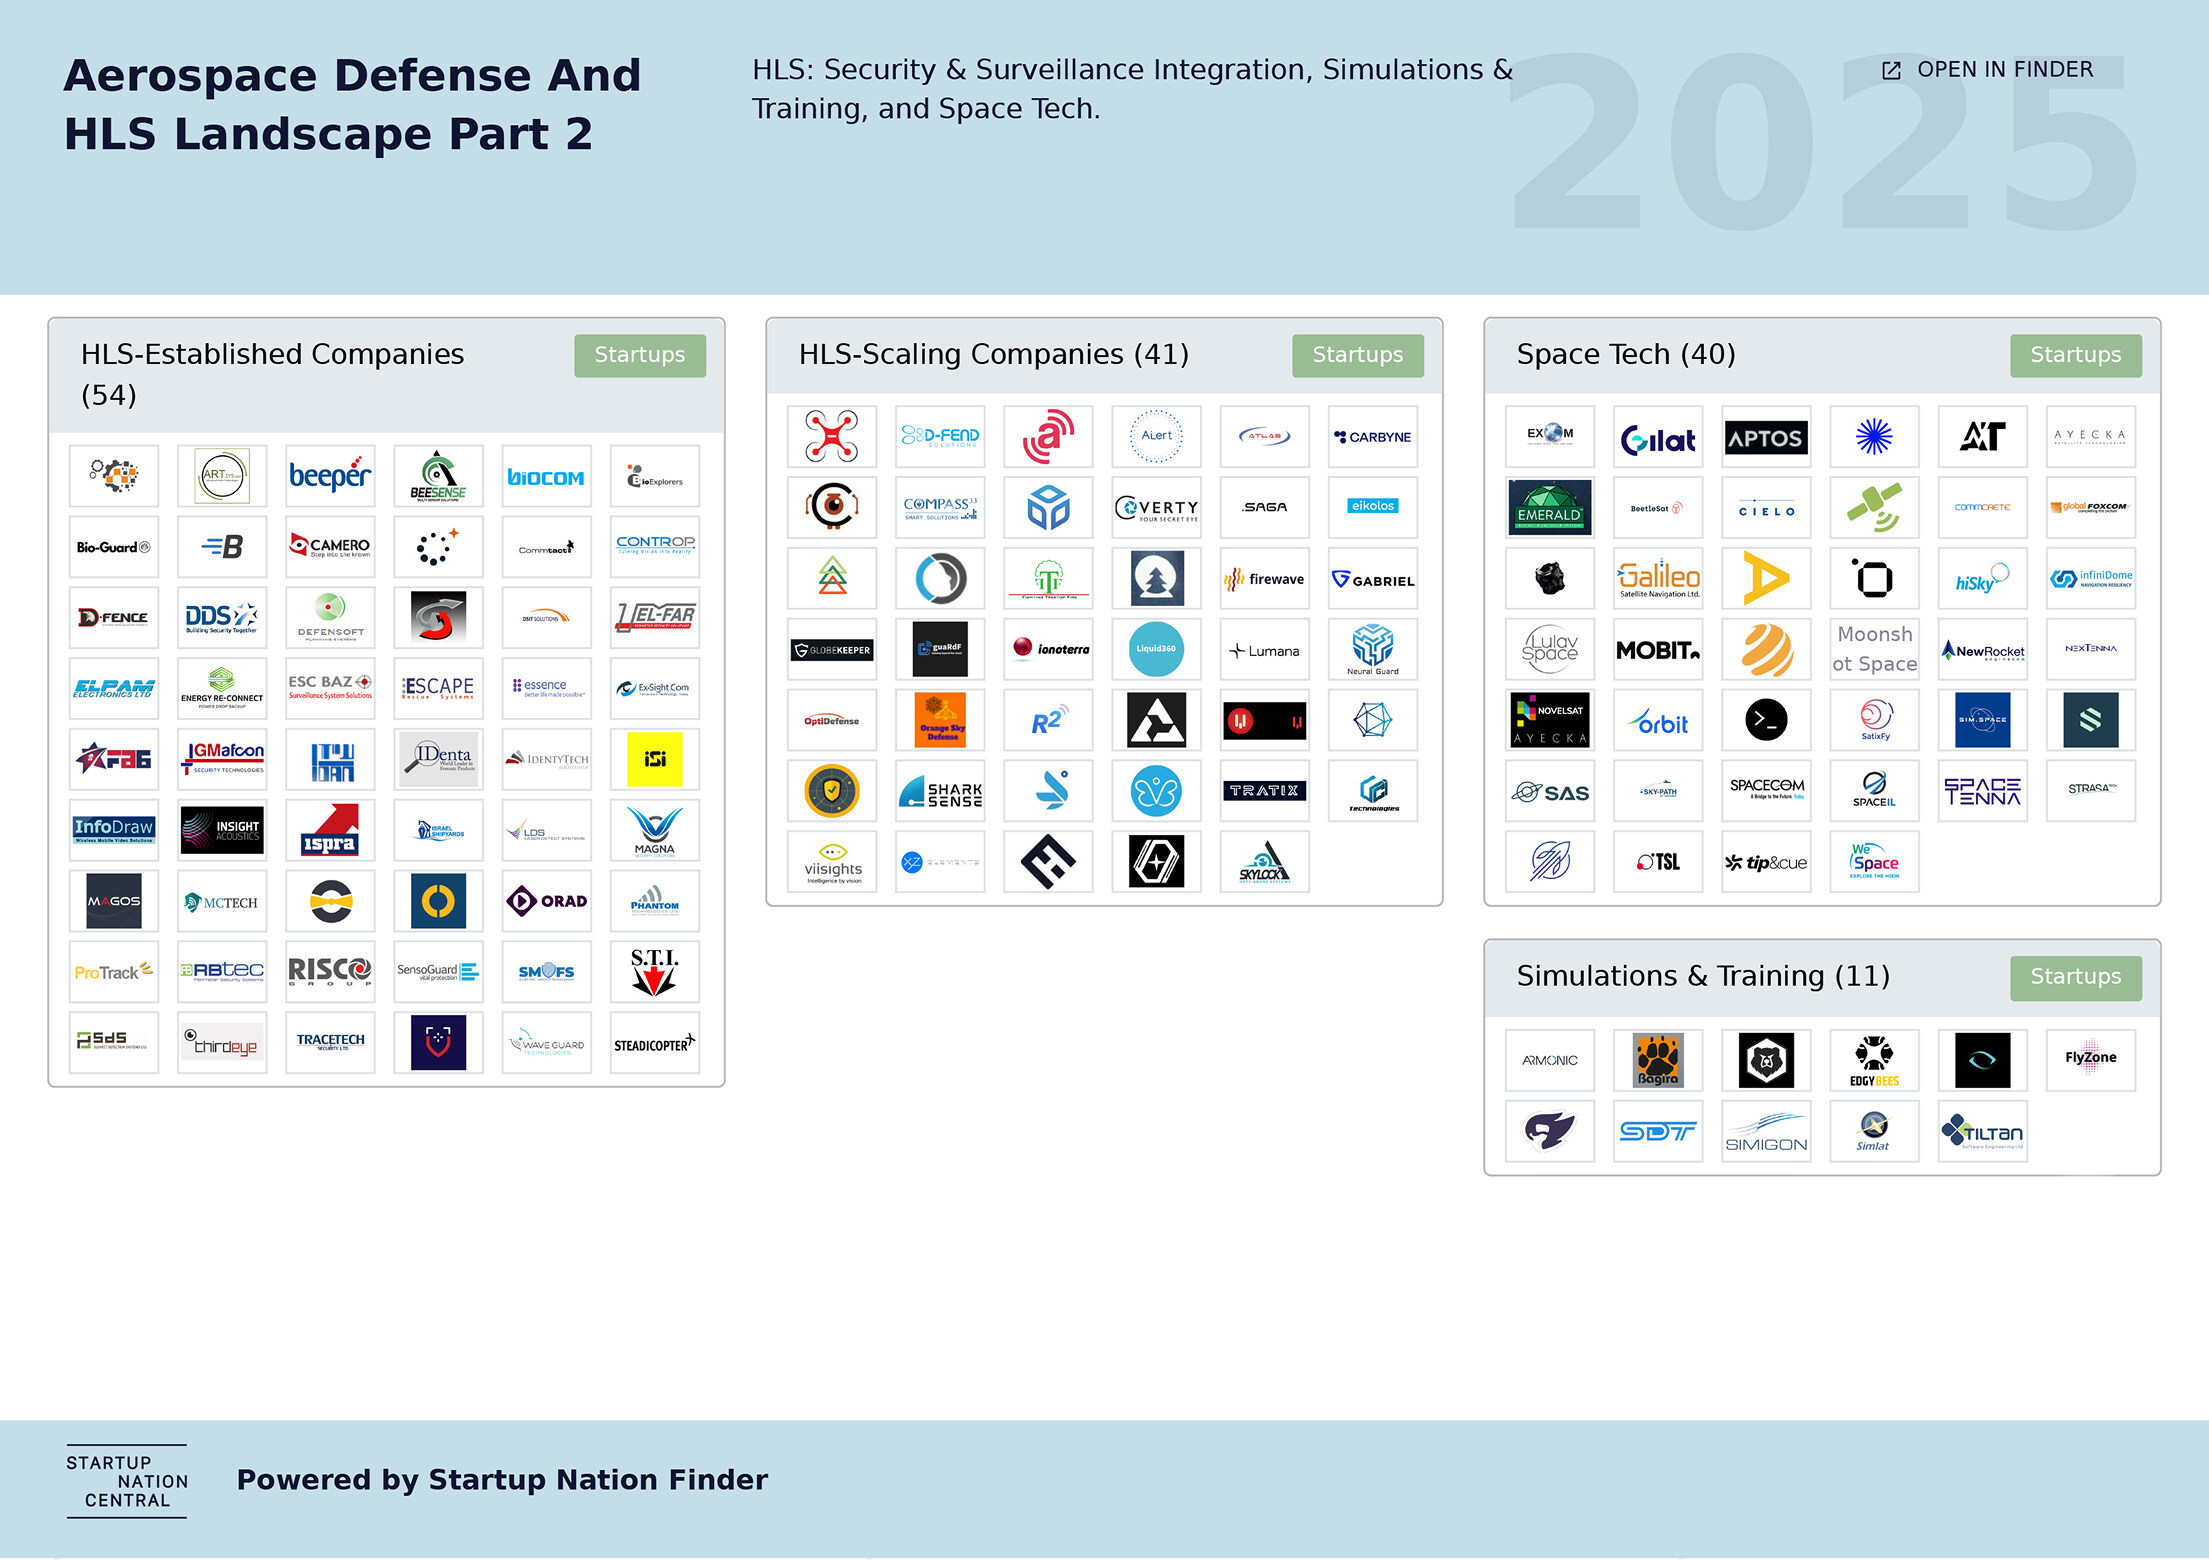Open the EL-FAR company logo

tap(655, 618)
